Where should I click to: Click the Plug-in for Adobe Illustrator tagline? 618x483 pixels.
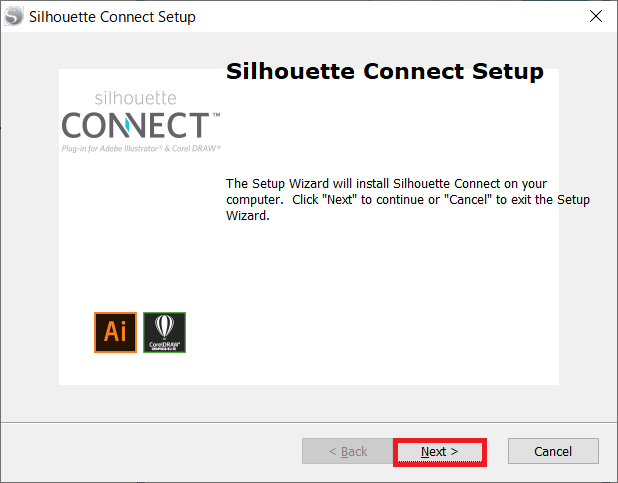click(141, 149)
